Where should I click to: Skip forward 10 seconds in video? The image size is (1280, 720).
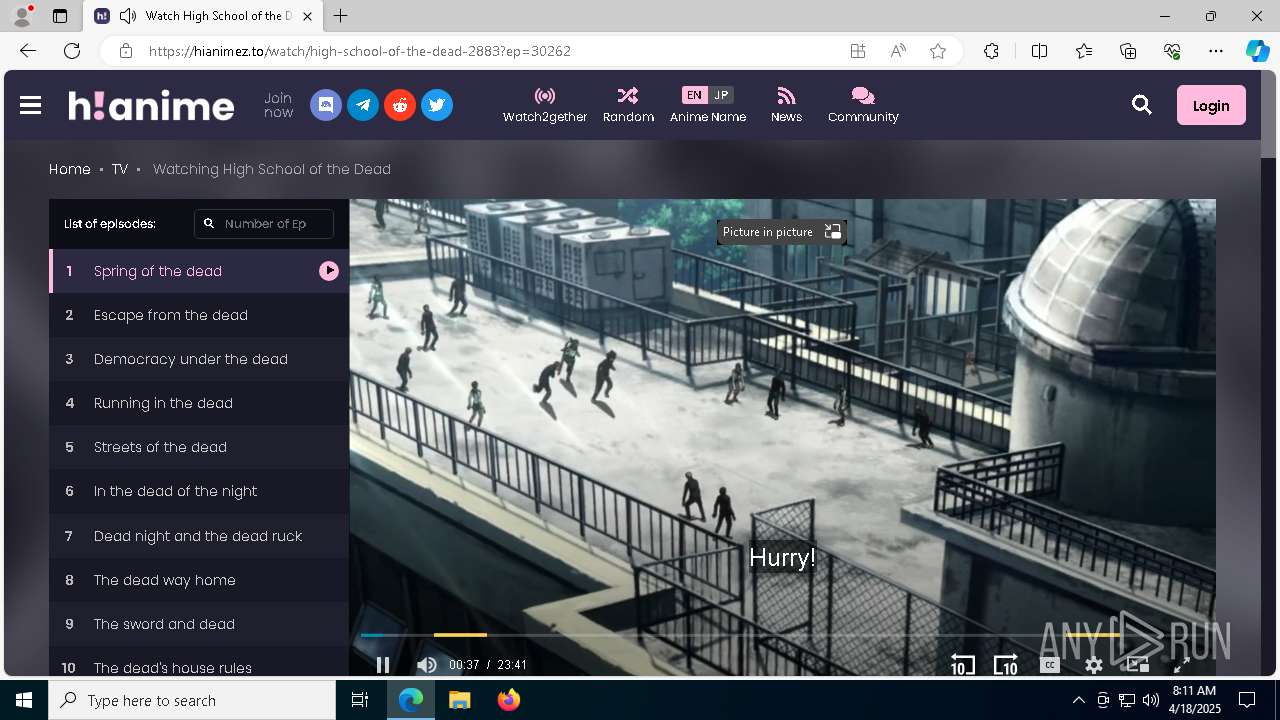[x=1005, y=665]
